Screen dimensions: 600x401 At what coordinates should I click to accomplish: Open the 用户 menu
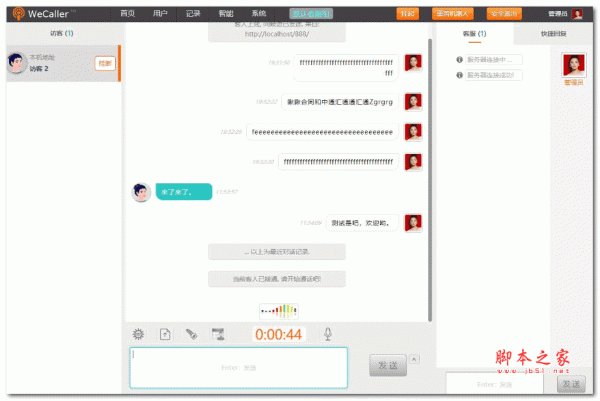[160, 14]
